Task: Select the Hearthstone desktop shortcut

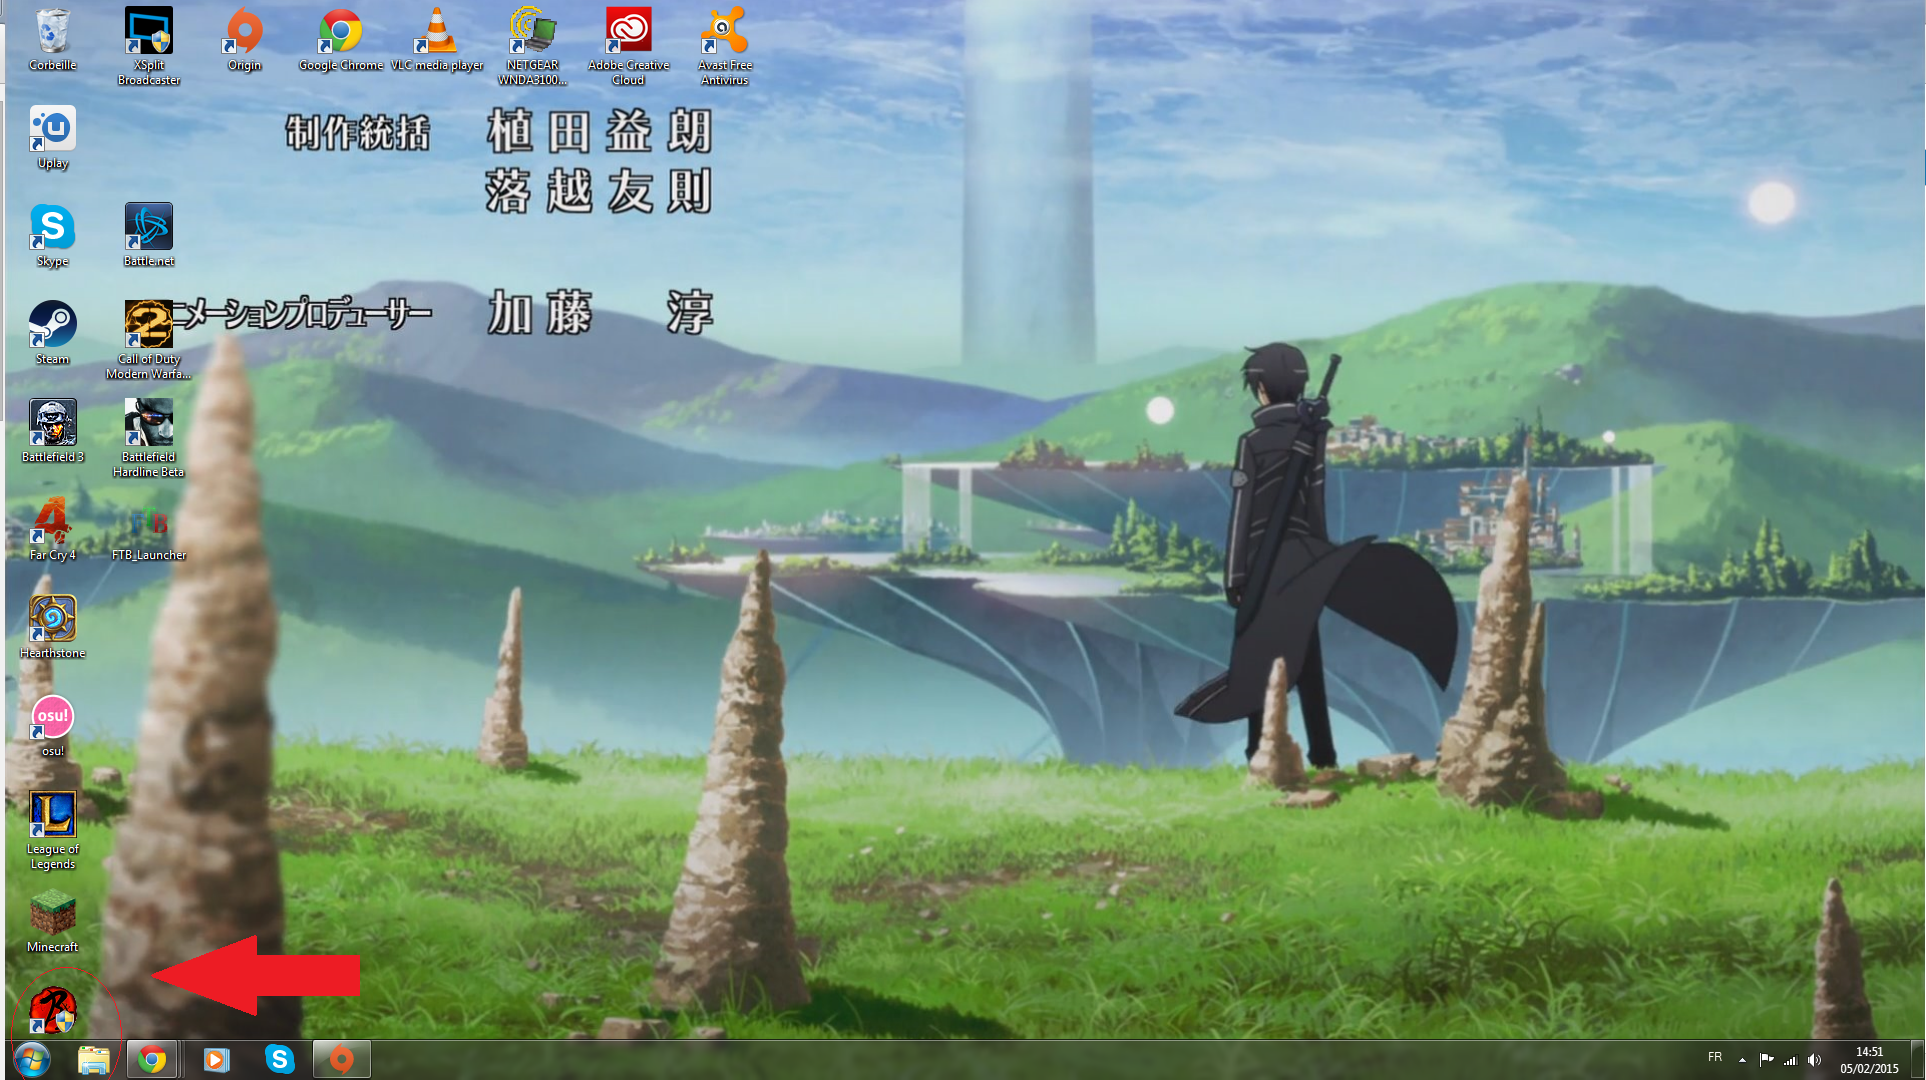Action: click(x=52, y=628)
